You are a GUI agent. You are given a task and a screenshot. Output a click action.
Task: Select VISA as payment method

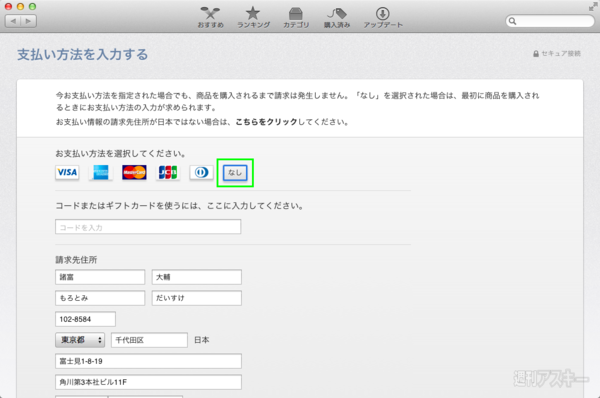click(67, 172)
